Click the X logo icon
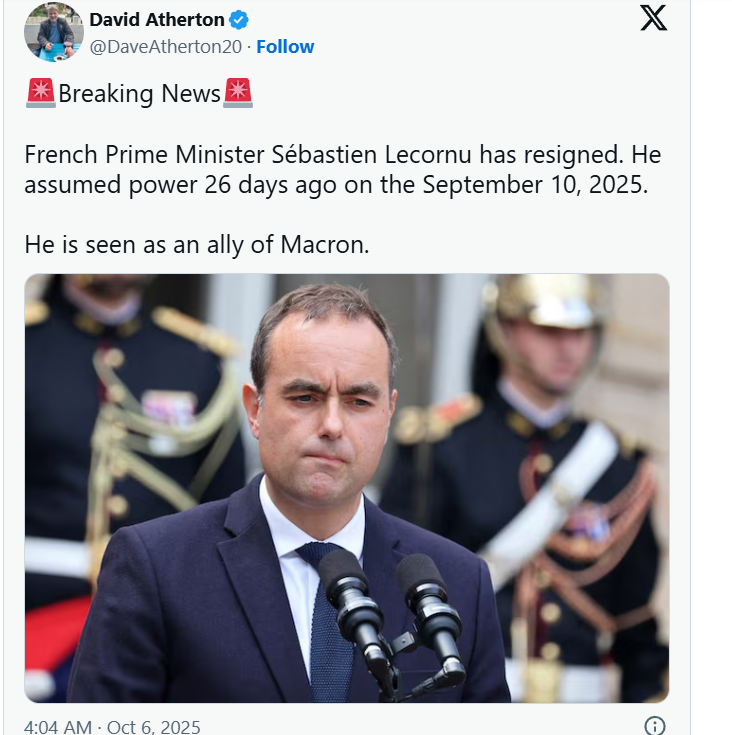732x735 pixels. (653, 19)
